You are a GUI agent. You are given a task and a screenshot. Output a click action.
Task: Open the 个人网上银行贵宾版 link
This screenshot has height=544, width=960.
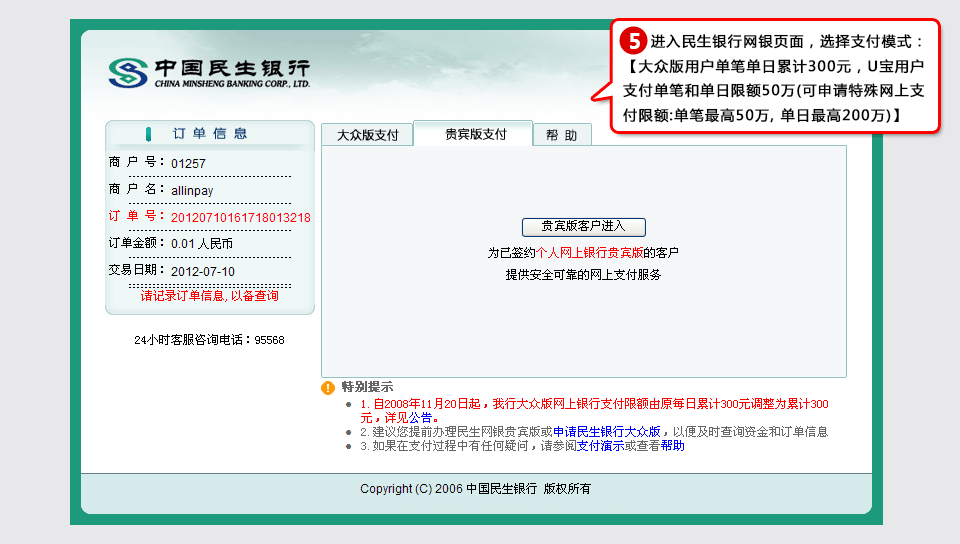(x=590, y=253)
